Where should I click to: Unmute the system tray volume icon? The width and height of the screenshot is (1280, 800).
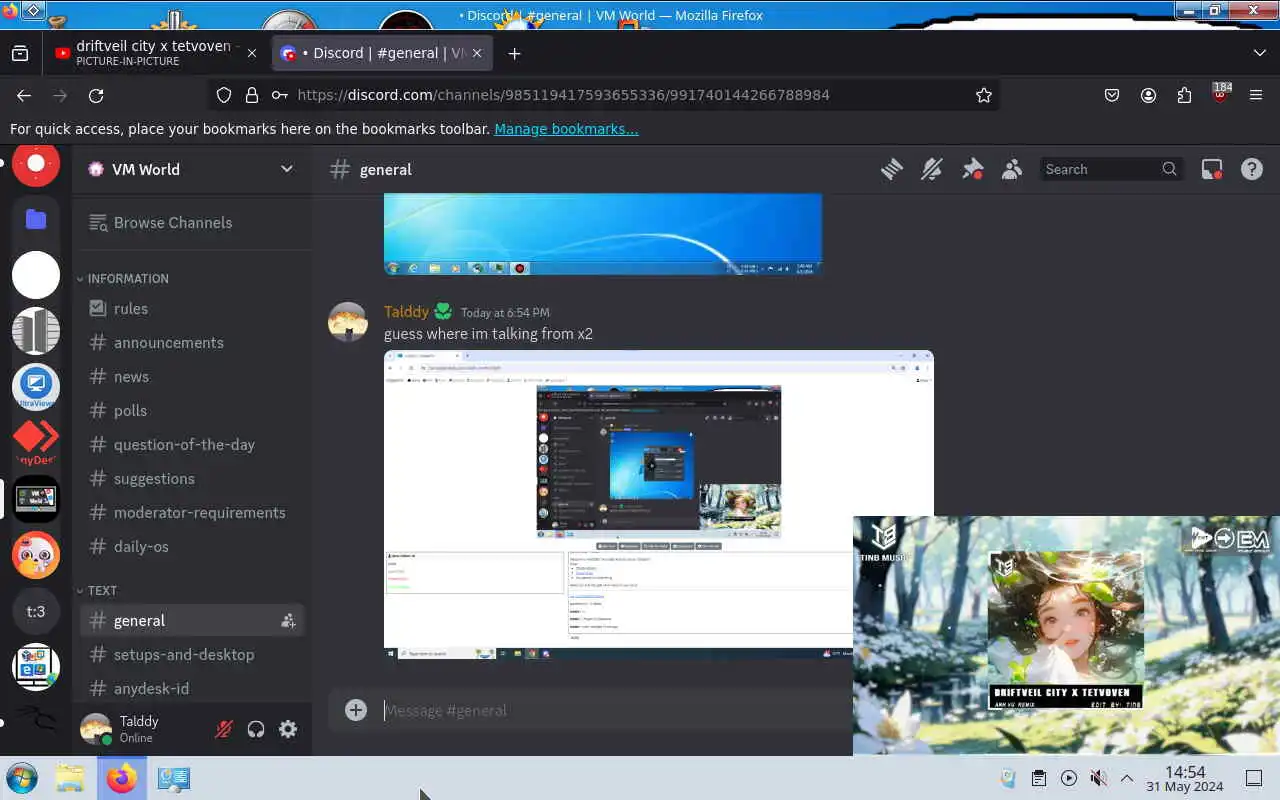tap(1098, 778)
